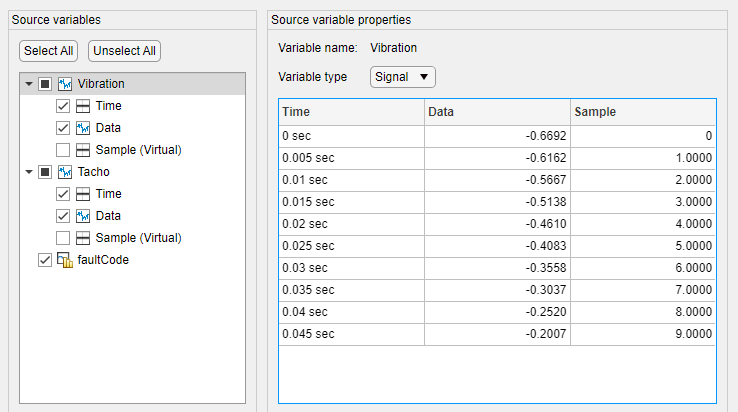Viewport: 738px width, 412px height.
Task: Click the faultCode condition variable icon
Action: click(65, 260)
